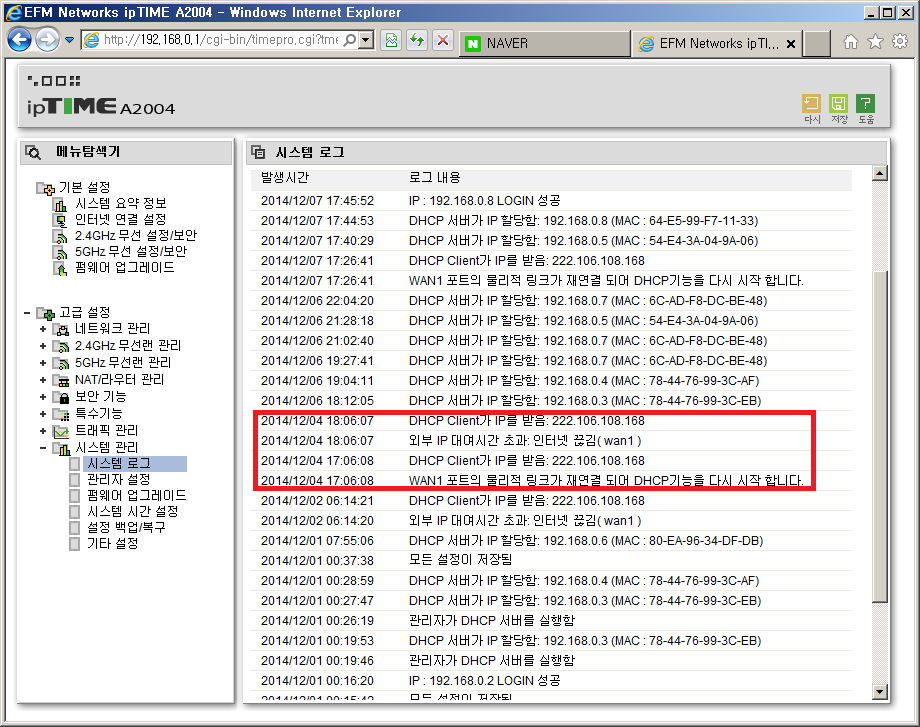Open 시스템 시간 설정 menu item

coord(133,512)
